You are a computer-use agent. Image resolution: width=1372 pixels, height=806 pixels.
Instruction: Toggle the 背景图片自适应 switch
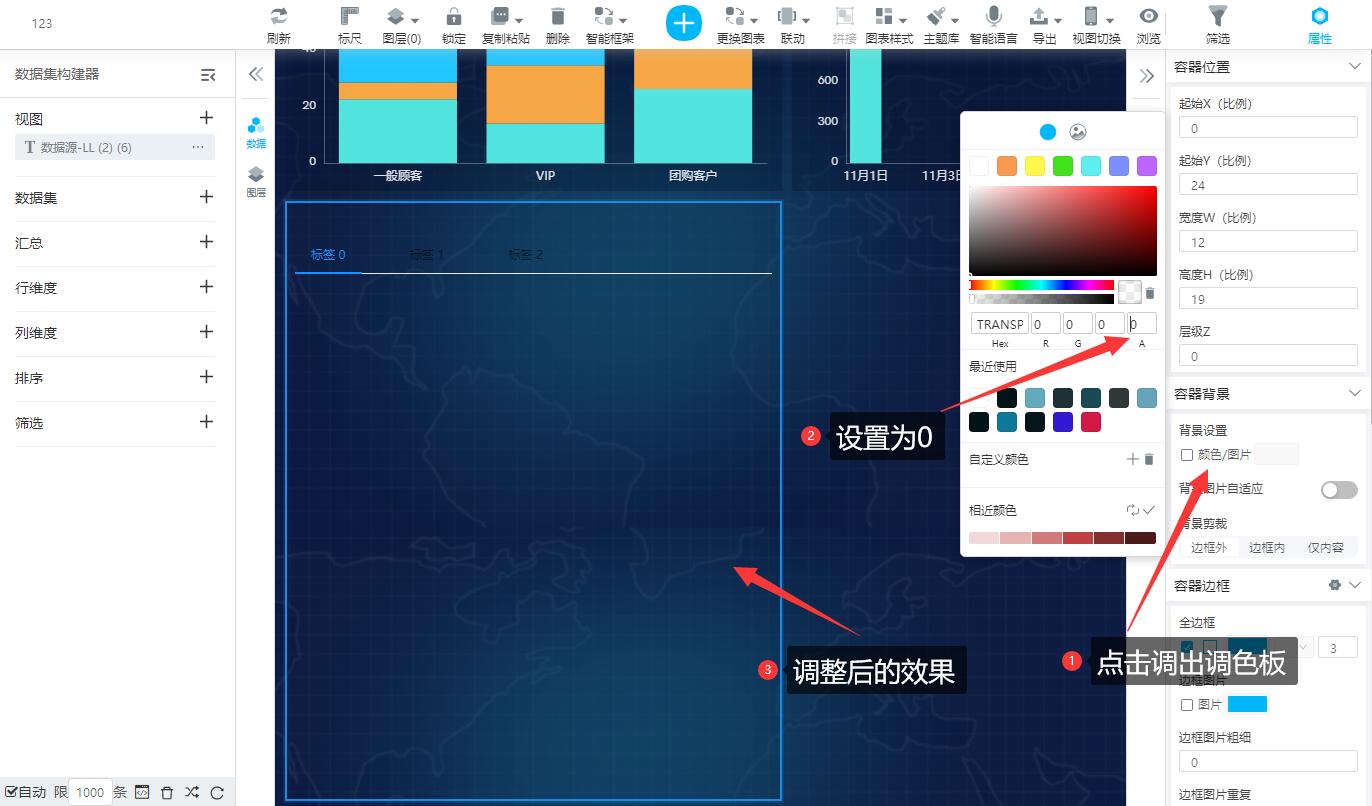coord(1338,490)
